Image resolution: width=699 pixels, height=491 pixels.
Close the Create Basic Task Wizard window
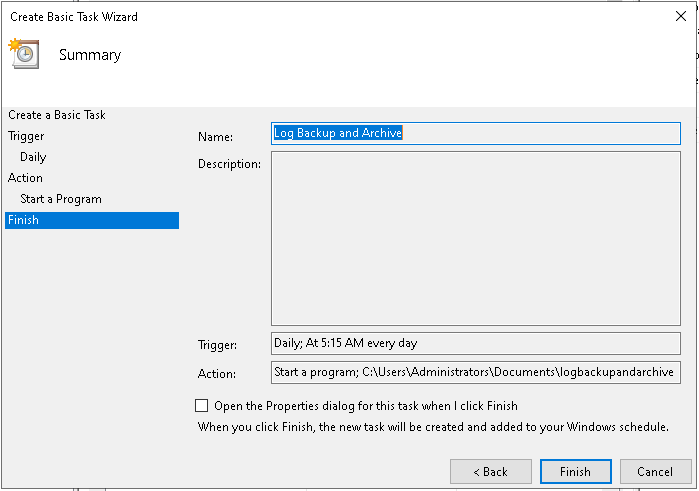[x=681, y=16]
